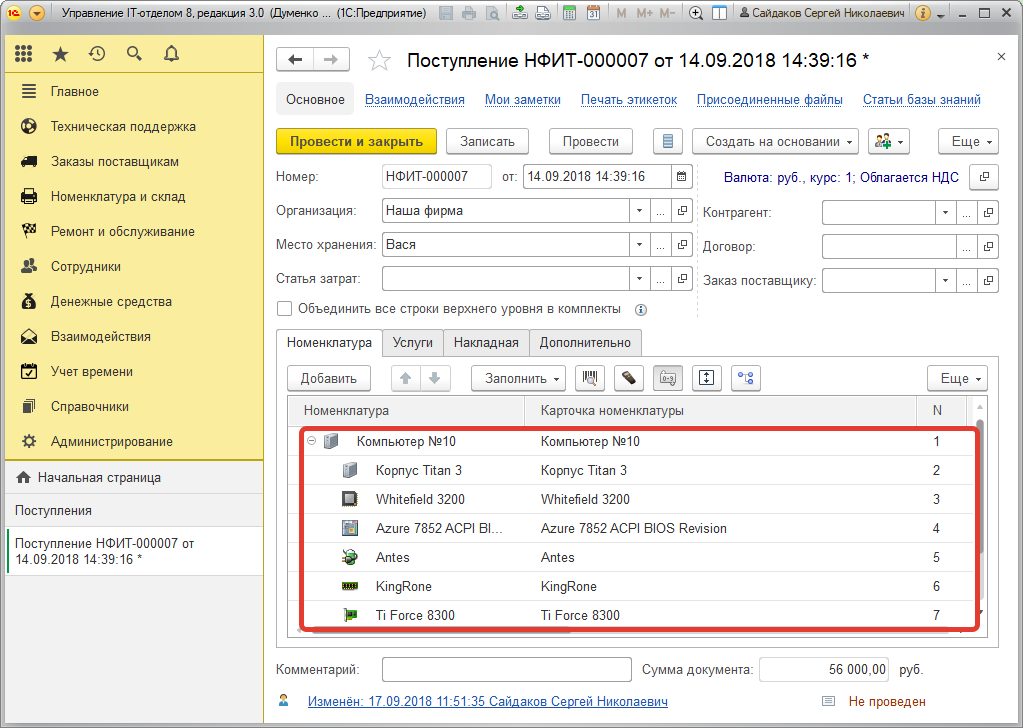Open Favorites with the star icon in the left panel

pos(60,54)
